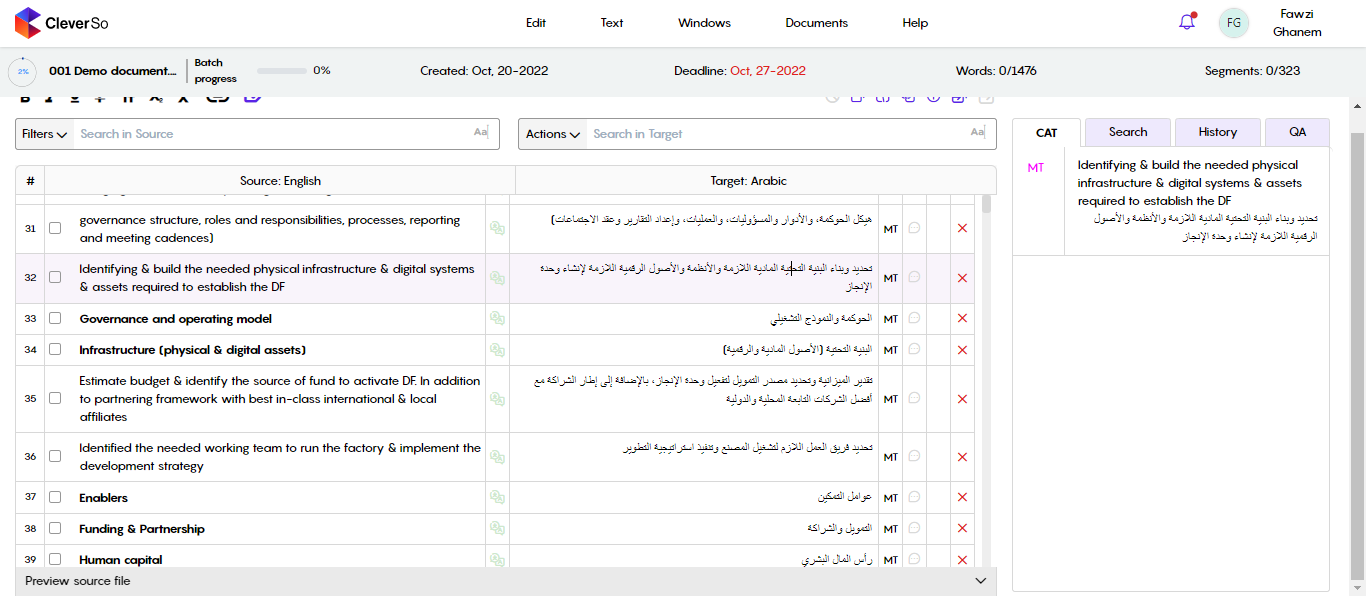Check the checkbox for segment 36
Screen dimensions: 1366x596
click(x=55, y=456)
